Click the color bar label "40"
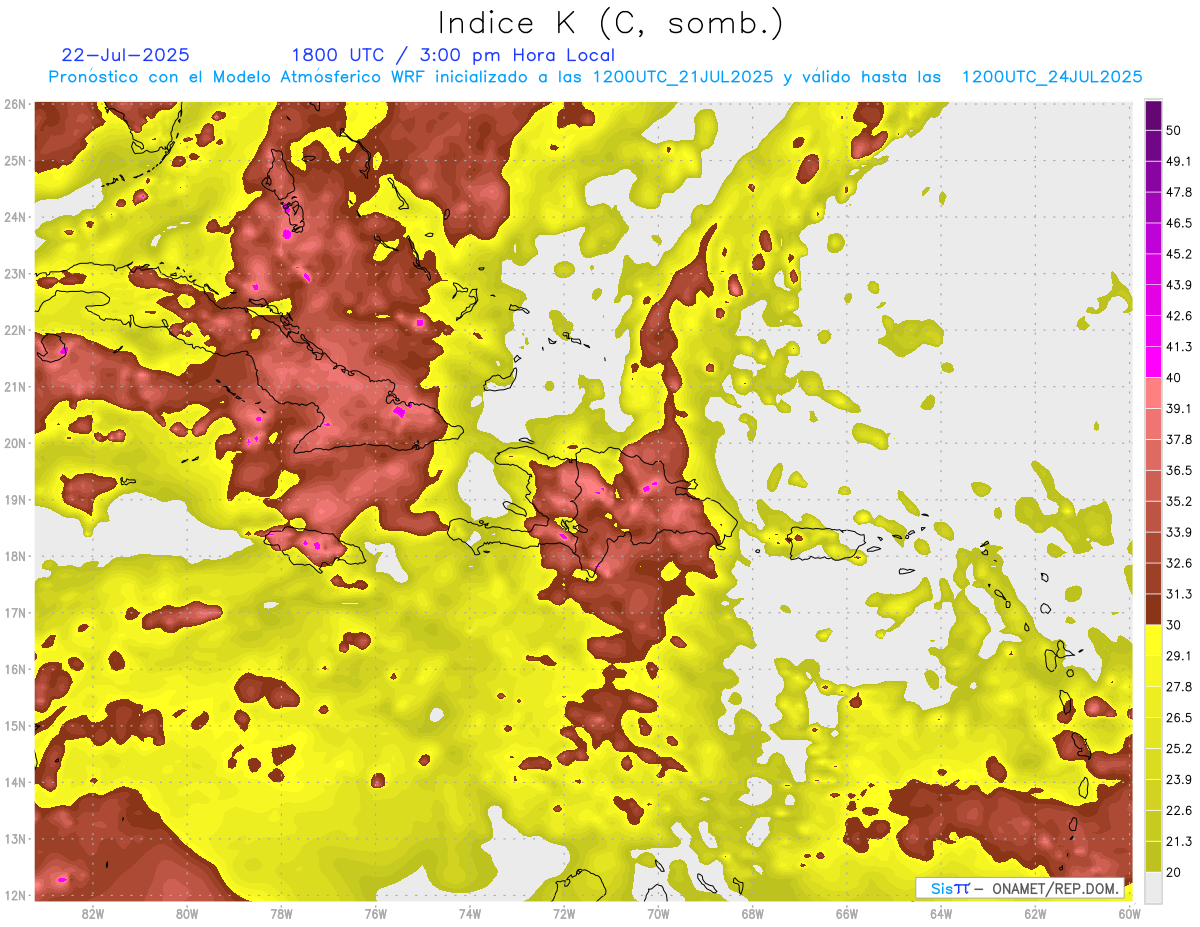1200x927 pixels. pos(1174,378)
